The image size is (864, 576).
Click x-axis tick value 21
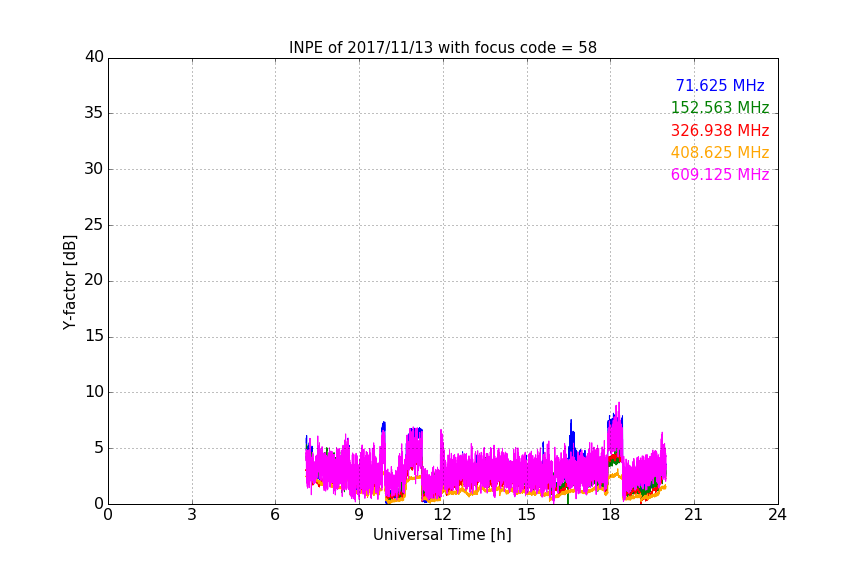694,515
